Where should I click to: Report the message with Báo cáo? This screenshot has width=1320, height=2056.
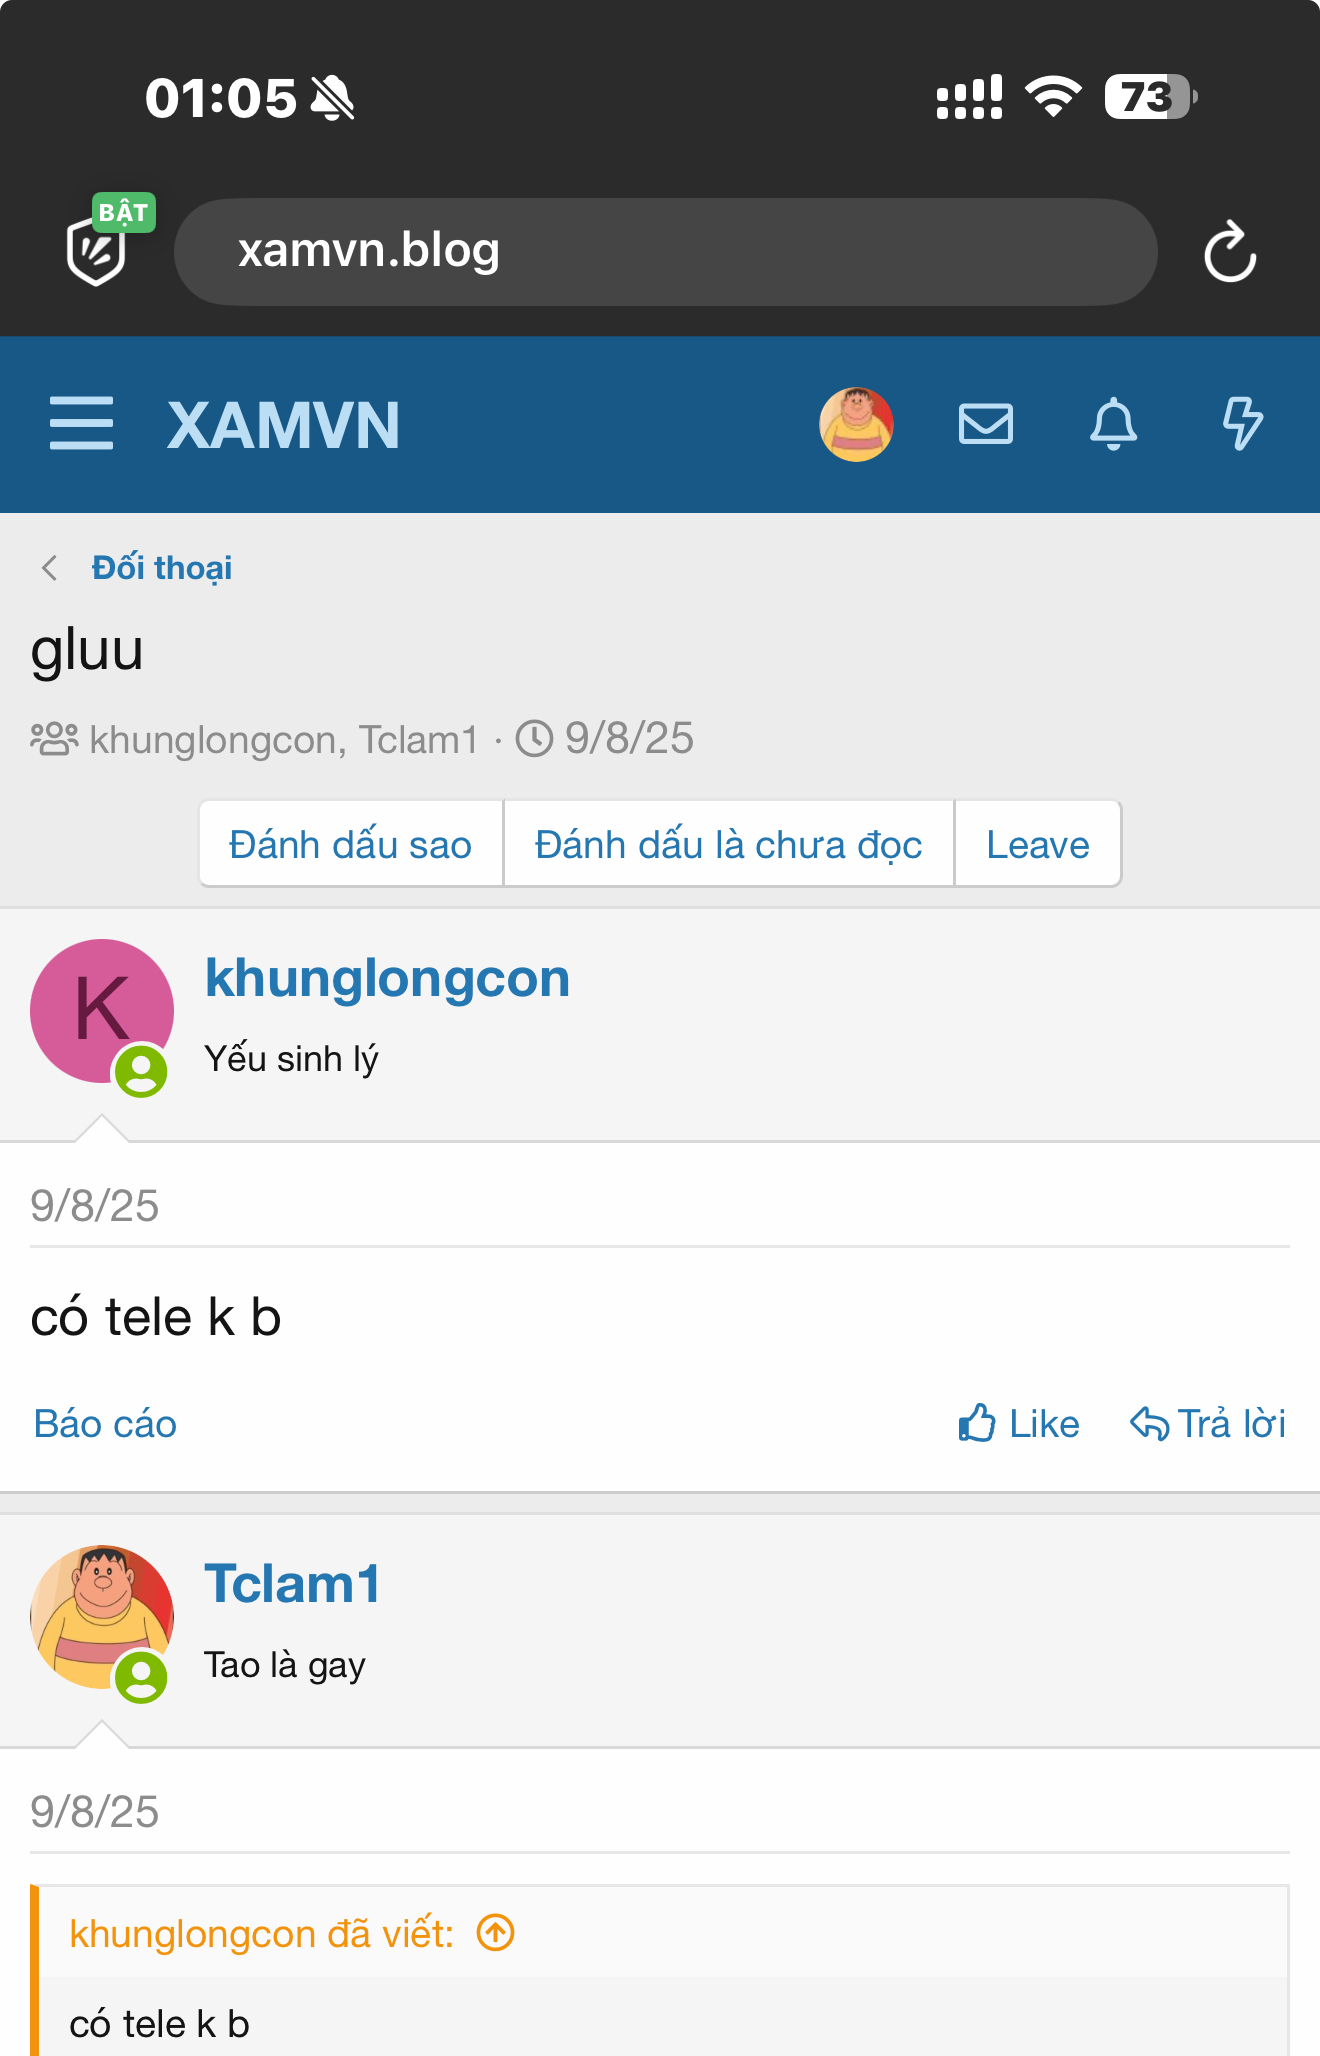coord(105,1424)
